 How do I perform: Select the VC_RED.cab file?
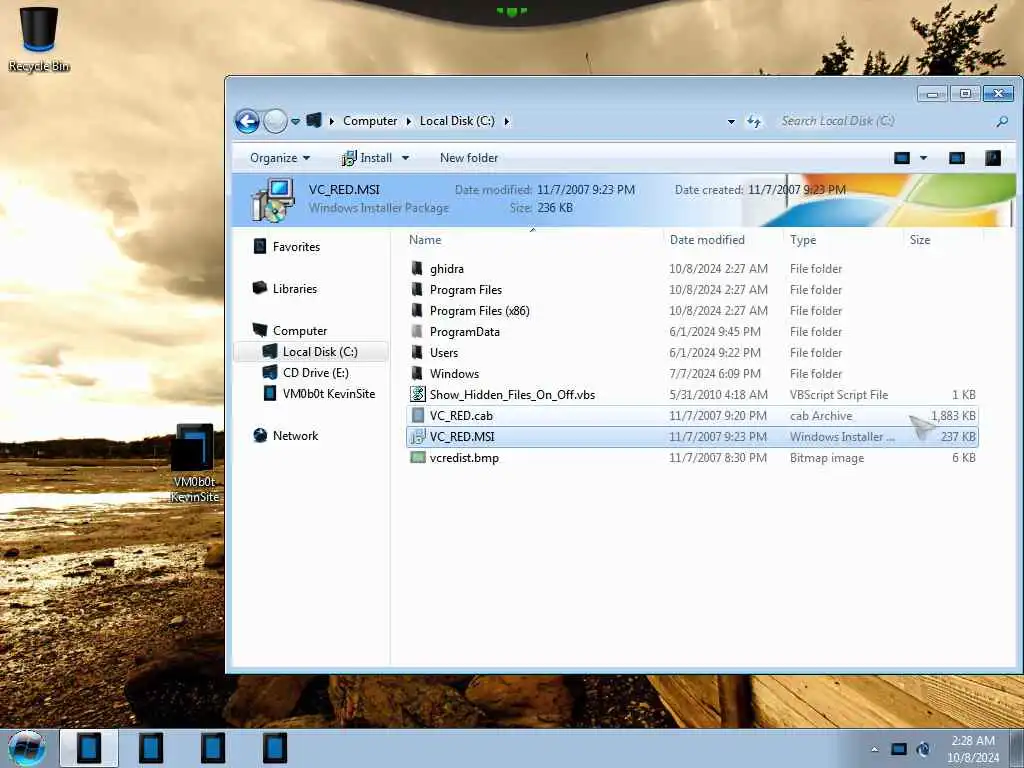(461, 415)
